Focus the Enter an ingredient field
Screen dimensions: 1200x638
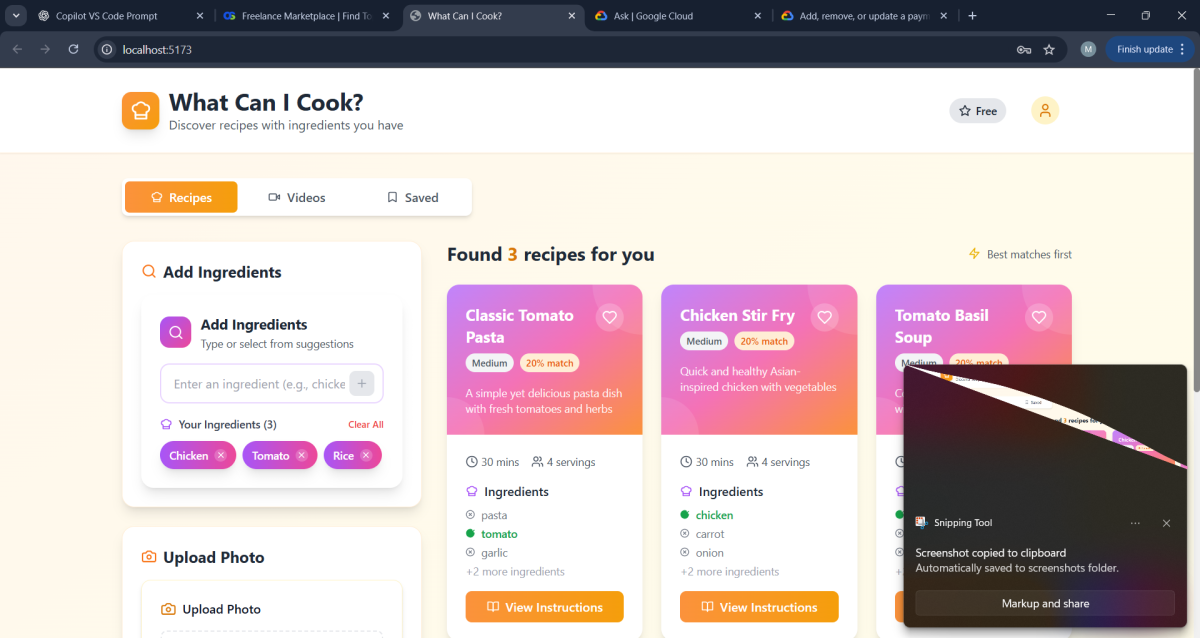258,384
